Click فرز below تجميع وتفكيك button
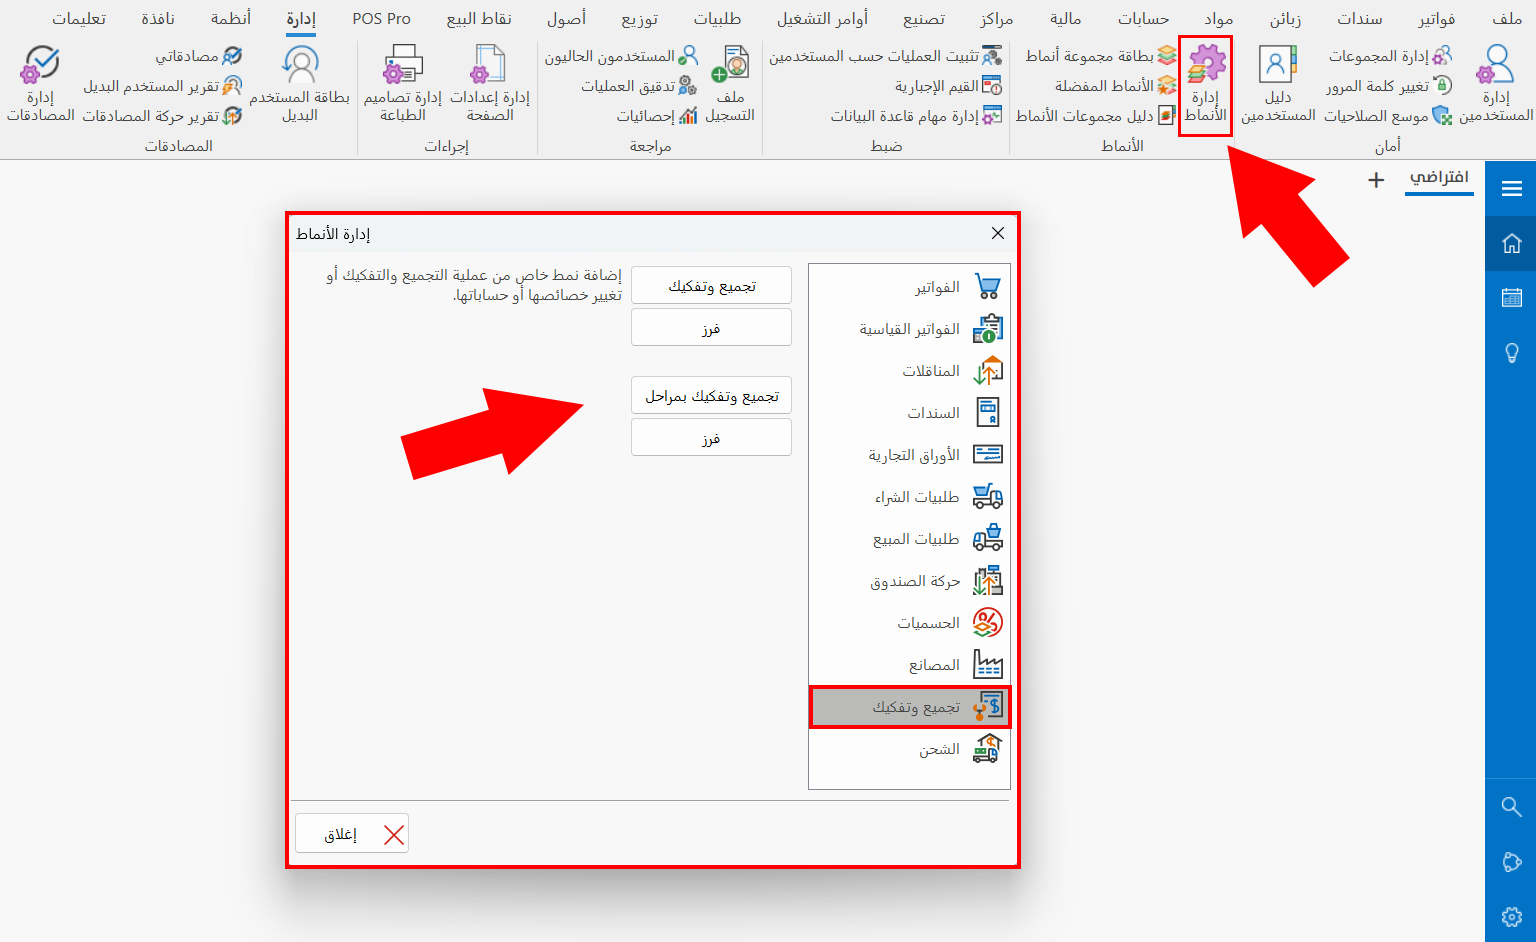 pos(711,327)
